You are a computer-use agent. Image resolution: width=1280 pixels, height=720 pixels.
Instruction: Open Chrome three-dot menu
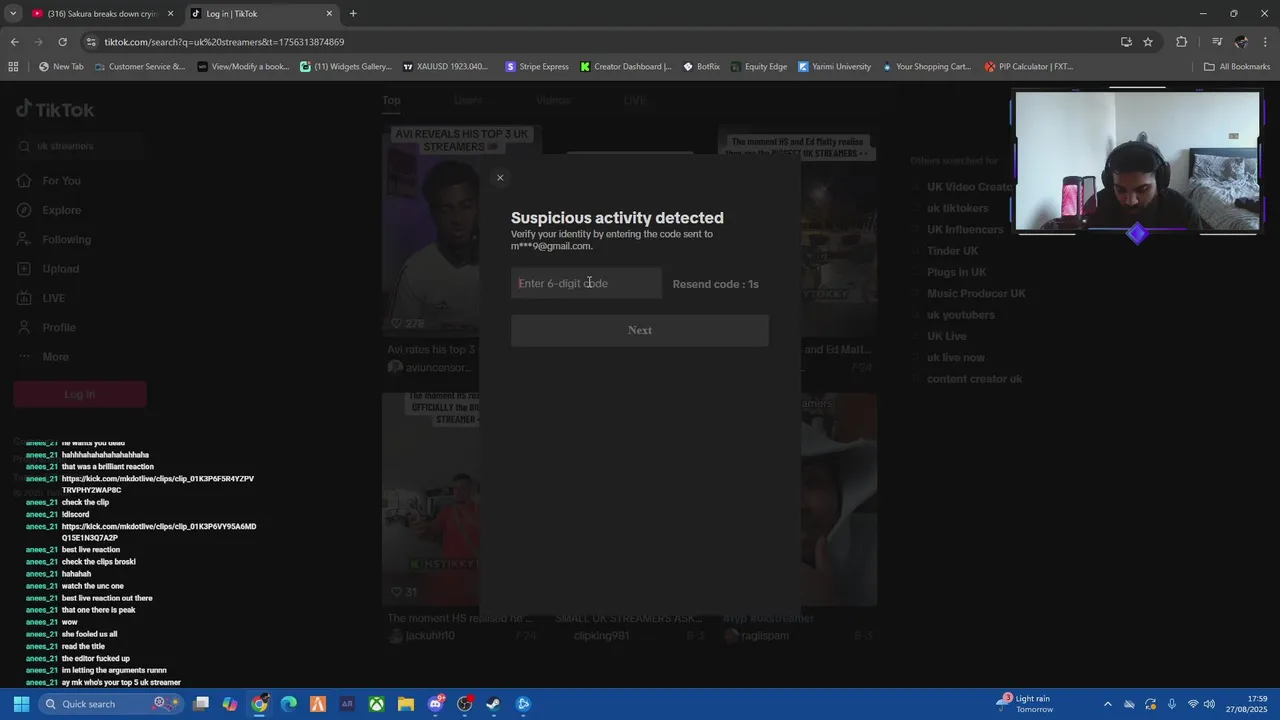tap(1265, 42)
